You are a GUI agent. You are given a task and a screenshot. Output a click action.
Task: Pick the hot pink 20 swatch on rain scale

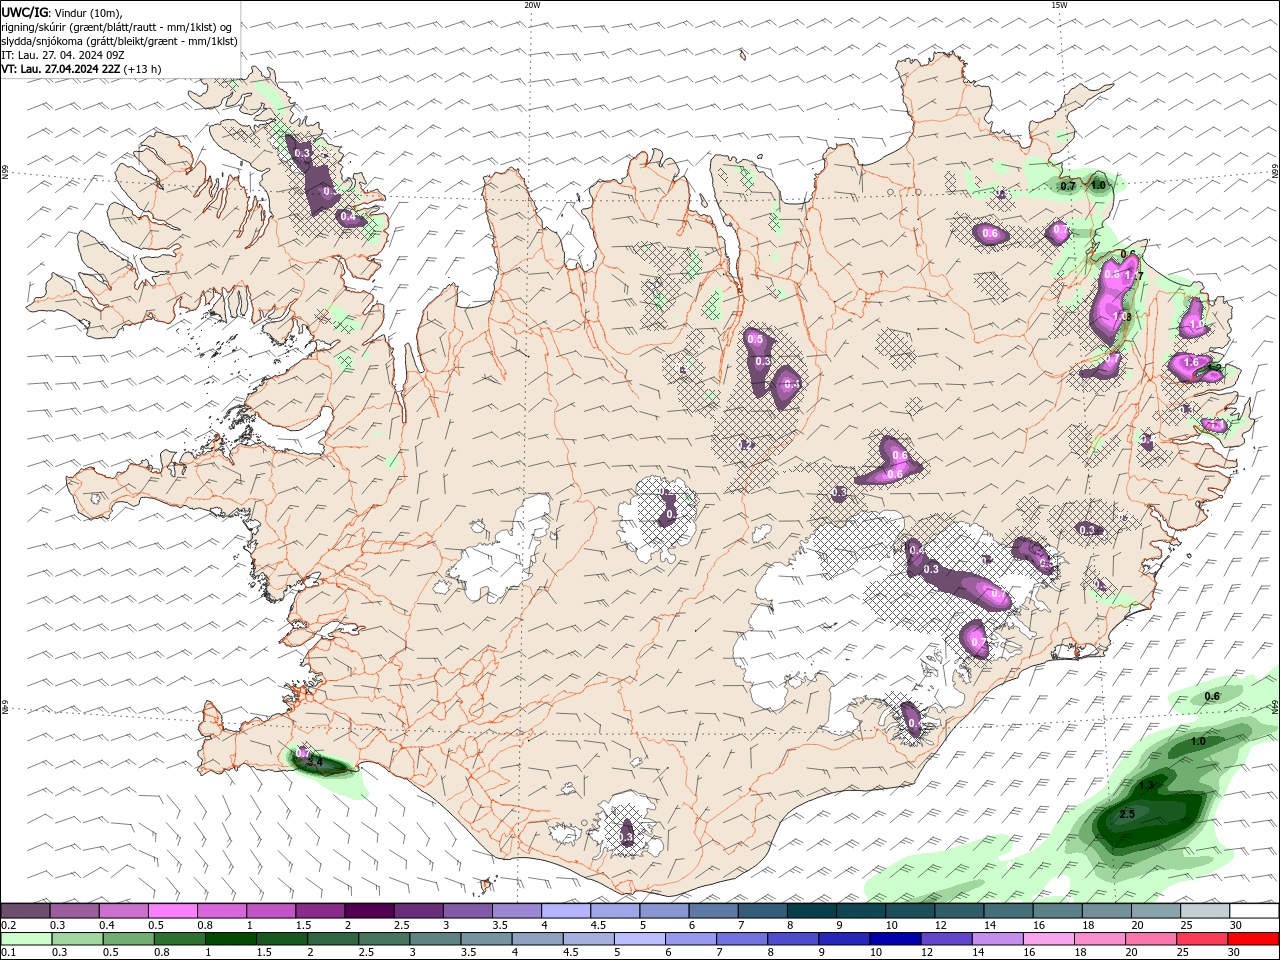[1150, 939]
